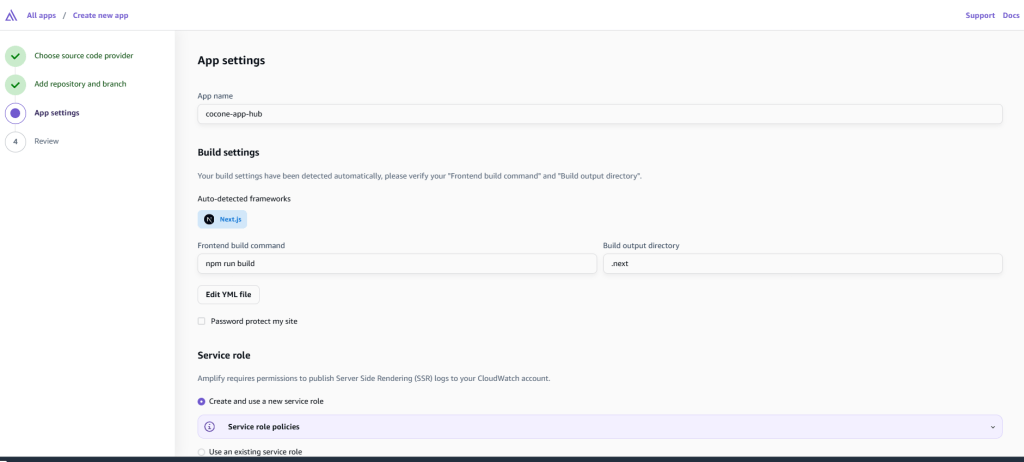Click the step 4 Review number icon
Viewport: 1024px width, 462px height.
[15, 141]
